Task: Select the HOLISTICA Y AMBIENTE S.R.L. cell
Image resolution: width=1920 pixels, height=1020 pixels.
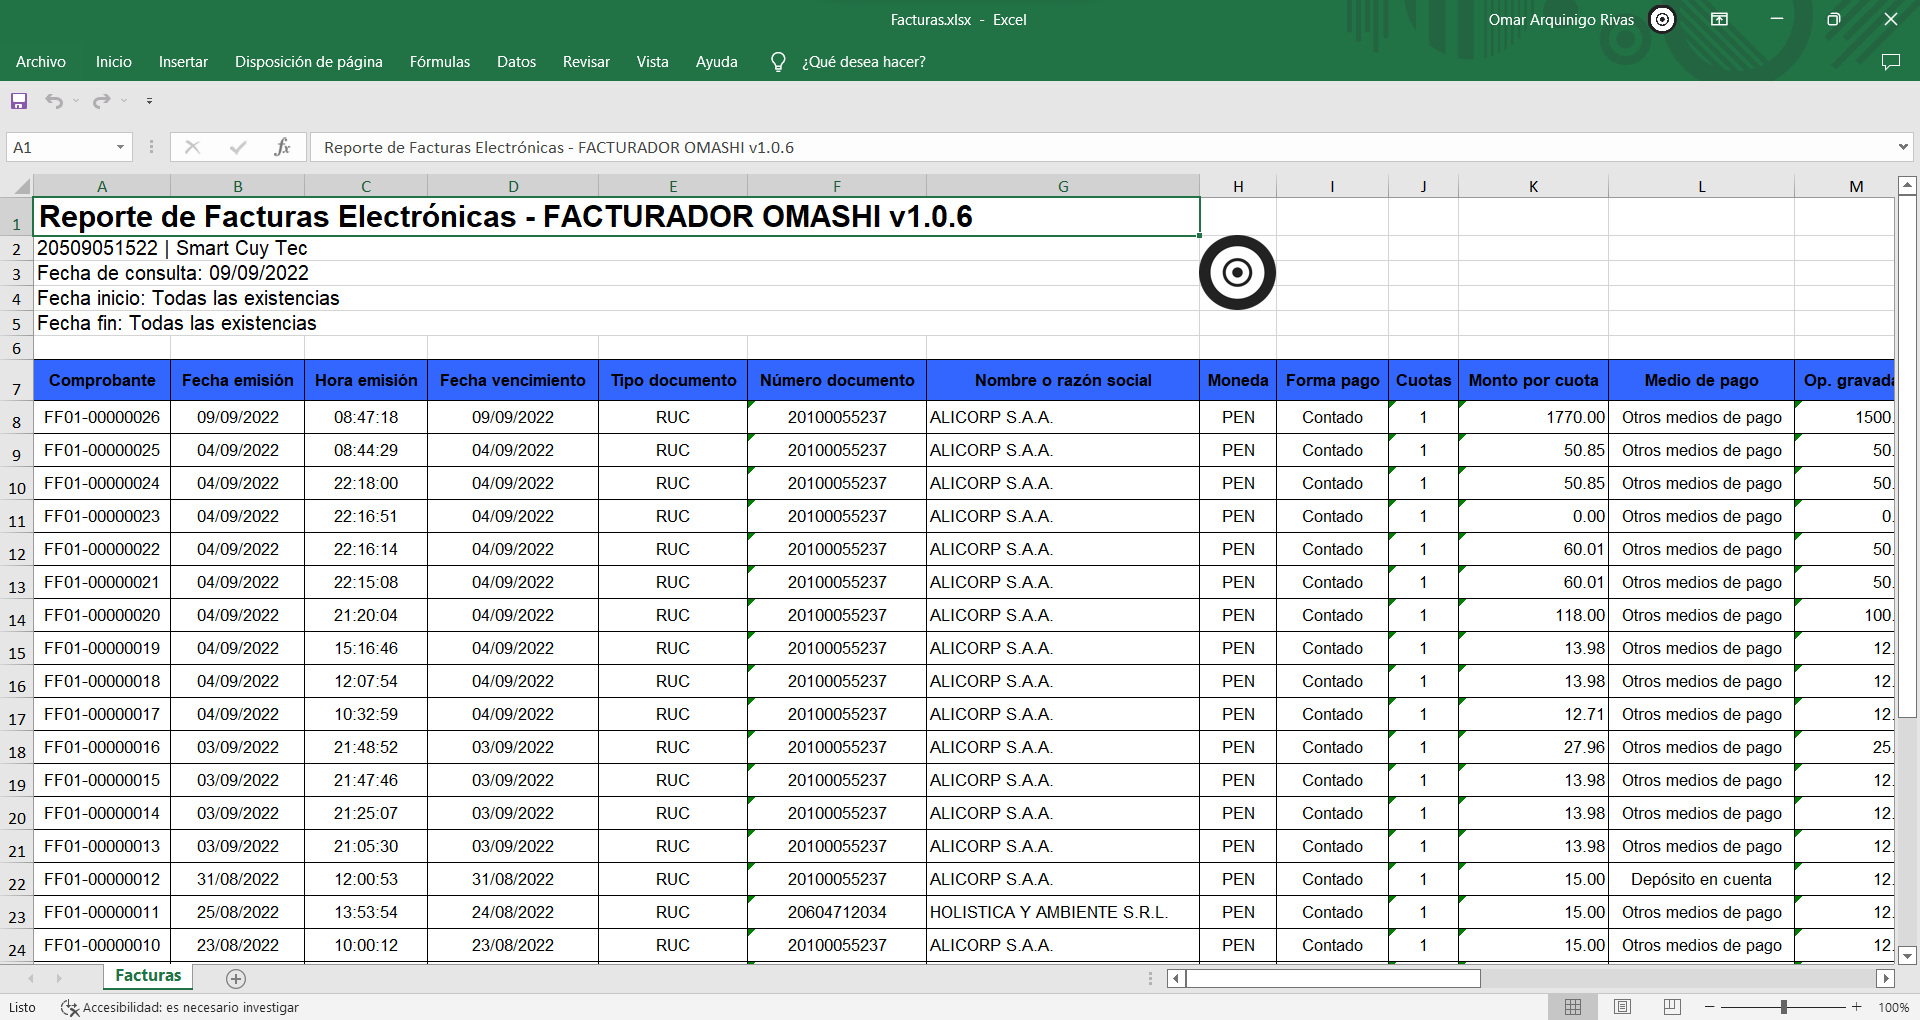Action: pyautogui.click(x=1063, y=912)
